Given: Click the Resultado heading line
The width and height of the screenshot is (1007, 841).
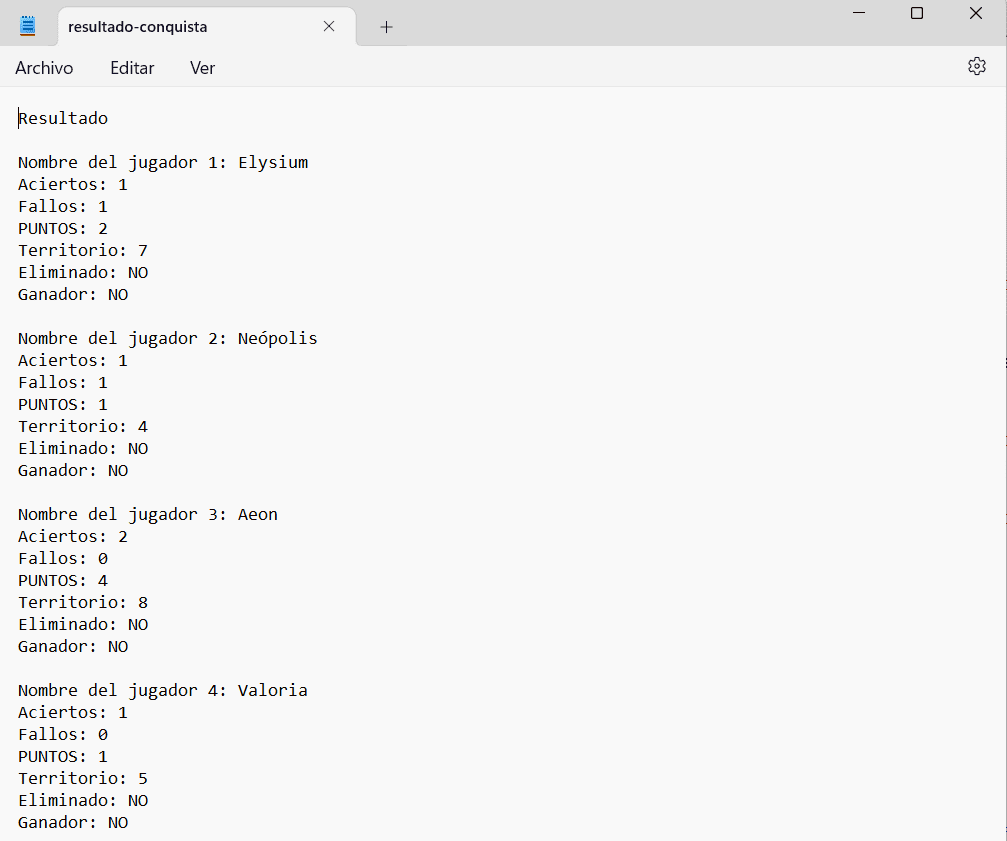Looking at the screenshot, I should pos(63,118).
